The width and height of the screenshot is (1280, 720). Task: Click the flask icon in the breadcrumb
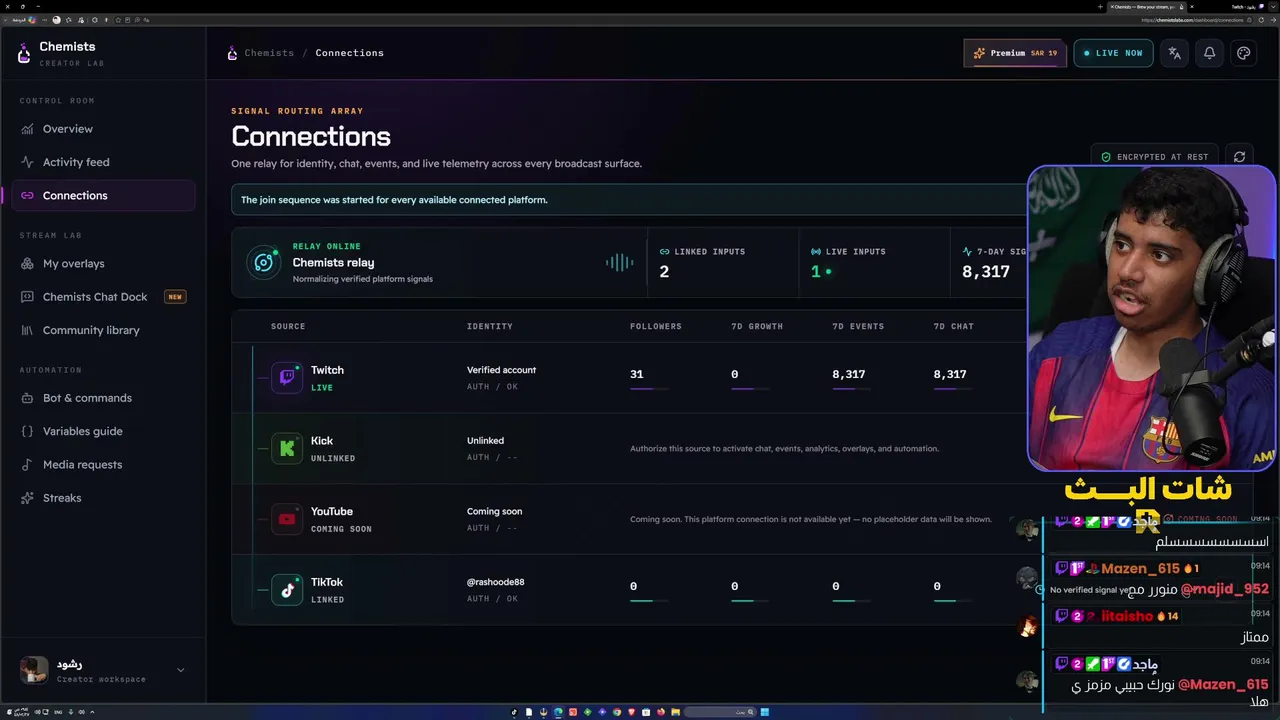pos(232,53)
